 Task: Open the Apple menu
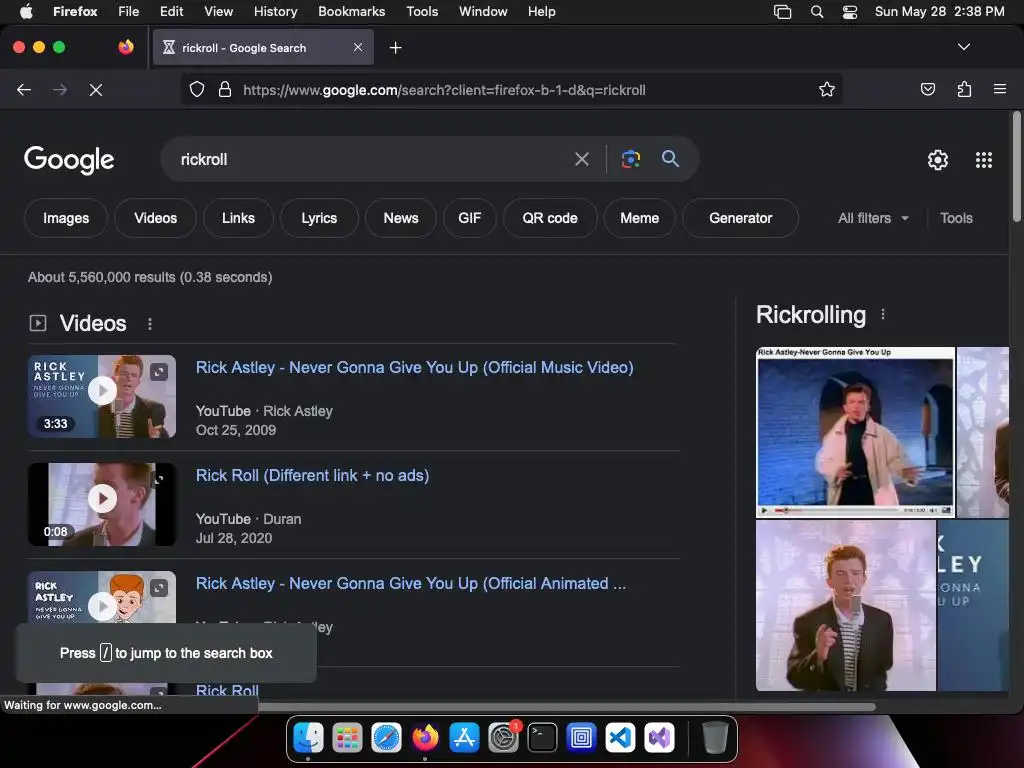[x=26, y=12]
